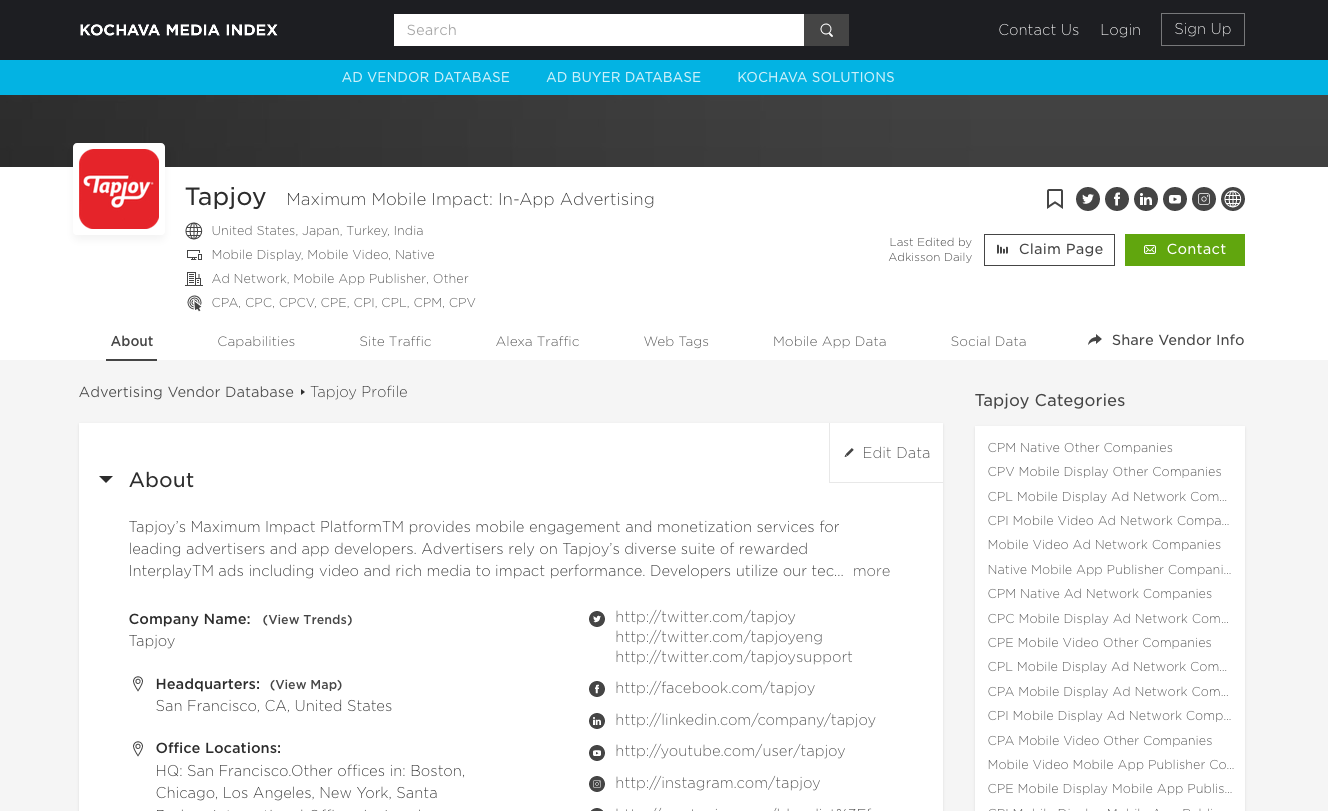Viewport: 1328px width, 811px height.
Task: Open http://twitter.com/tapjoy link
Action: click(x=705, y=617)
